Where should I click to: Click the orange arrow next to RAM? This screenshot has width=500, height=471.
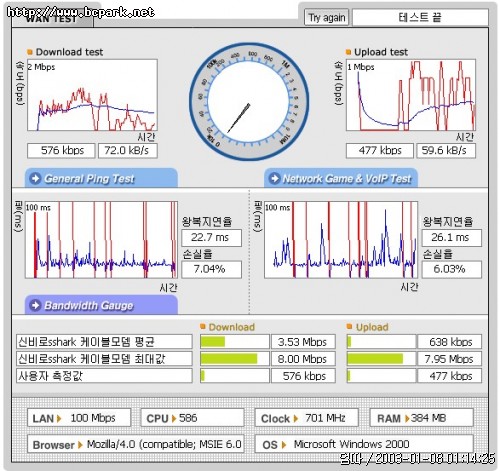(407, 418)
